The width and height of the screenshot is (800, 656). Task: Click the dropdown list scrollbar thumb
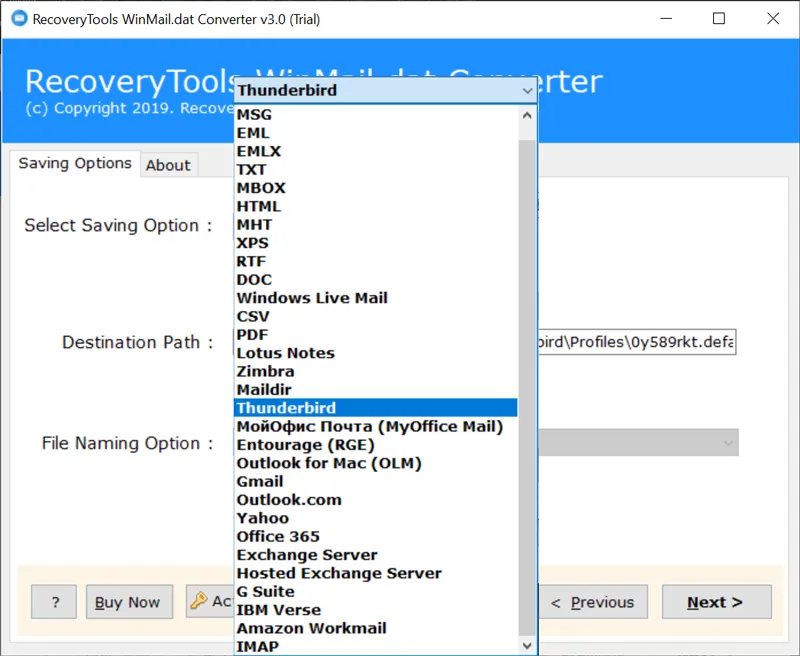pyautogui.click(x=527, y=380)
